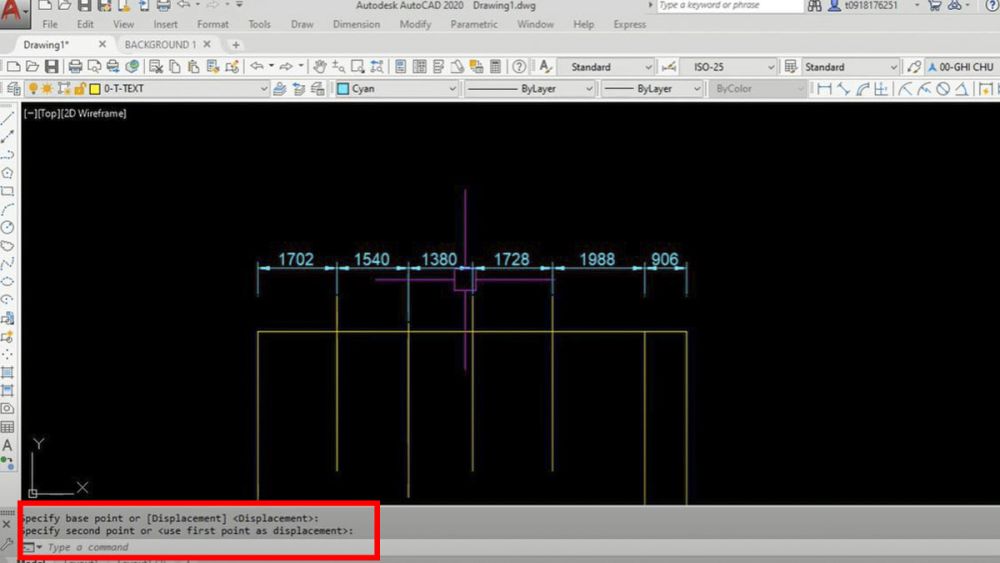
Task: Select the Circle tool in Draw toolbar
Action: [8, 227]
